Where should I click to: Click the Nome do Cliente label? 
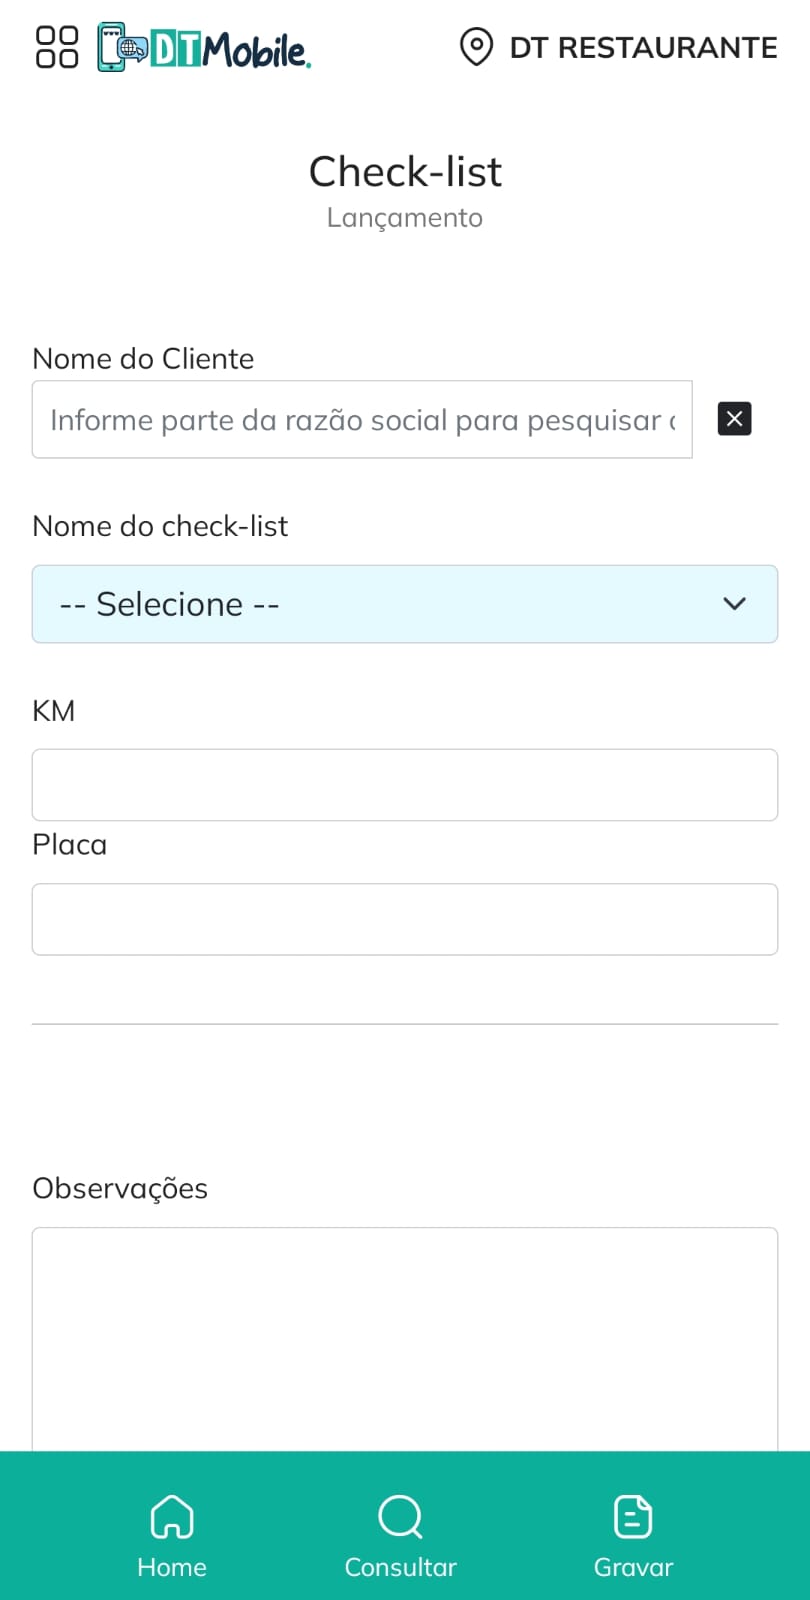point(143,359)
